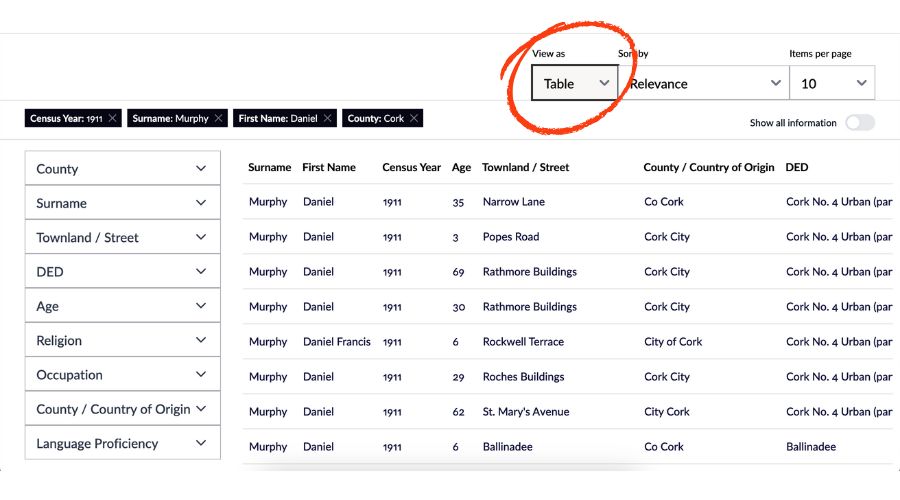
Task: Open the Sort by Relevance dropdown
Action: 704,84
